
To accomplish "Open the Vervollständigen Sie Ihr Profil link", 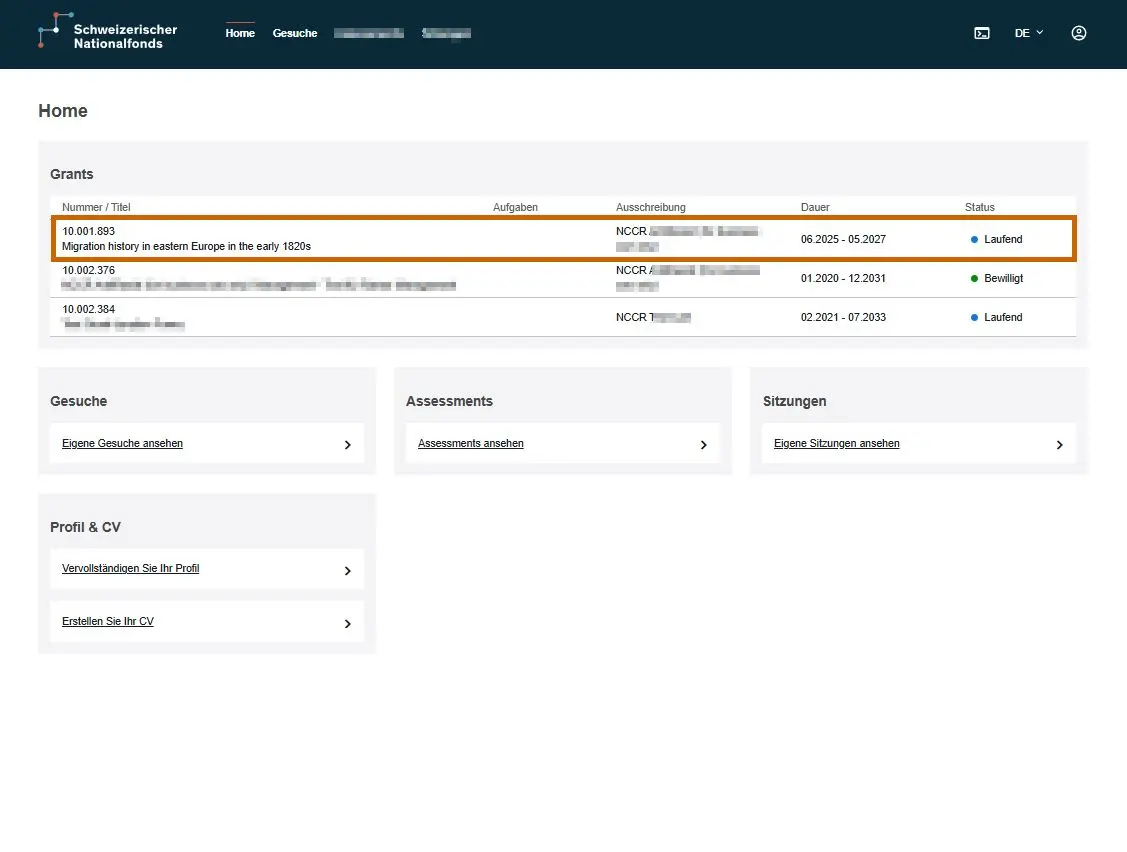I will pyautogui.click(x=131, y=569).
